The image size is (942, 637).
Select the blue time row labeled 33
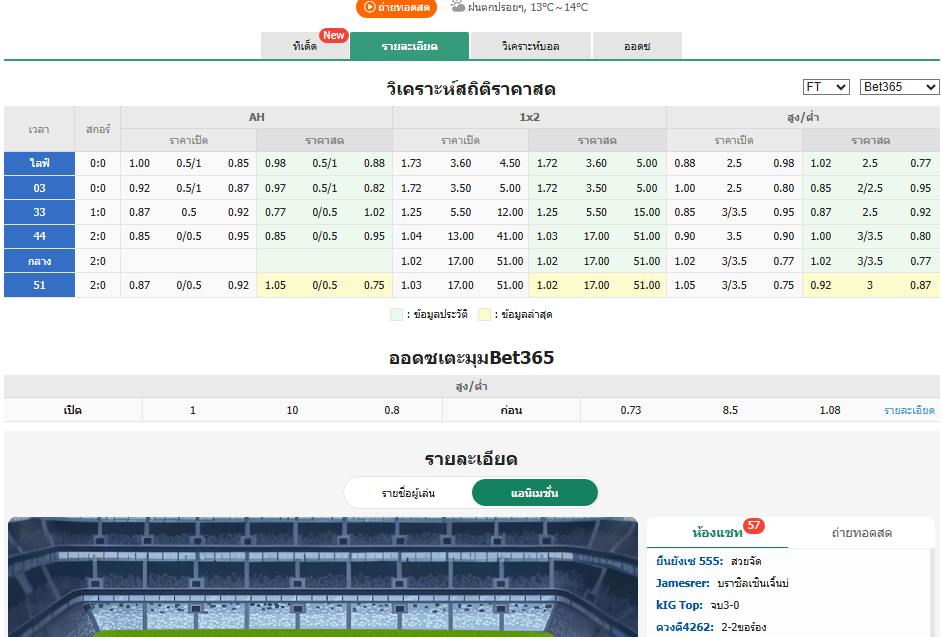click(39, 212)
